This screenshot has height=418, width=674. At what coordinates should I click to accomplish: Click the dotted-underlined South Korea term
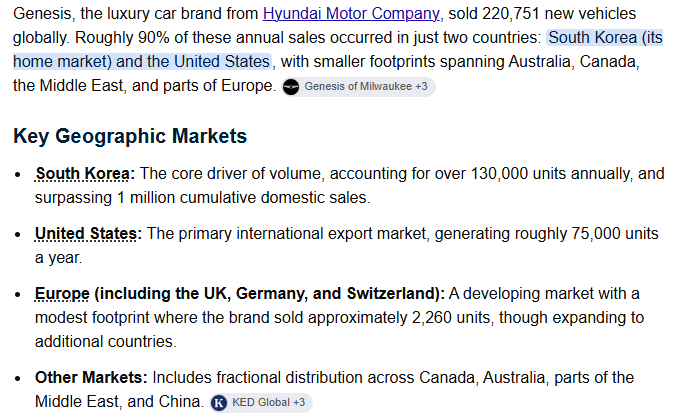[82, 174]
